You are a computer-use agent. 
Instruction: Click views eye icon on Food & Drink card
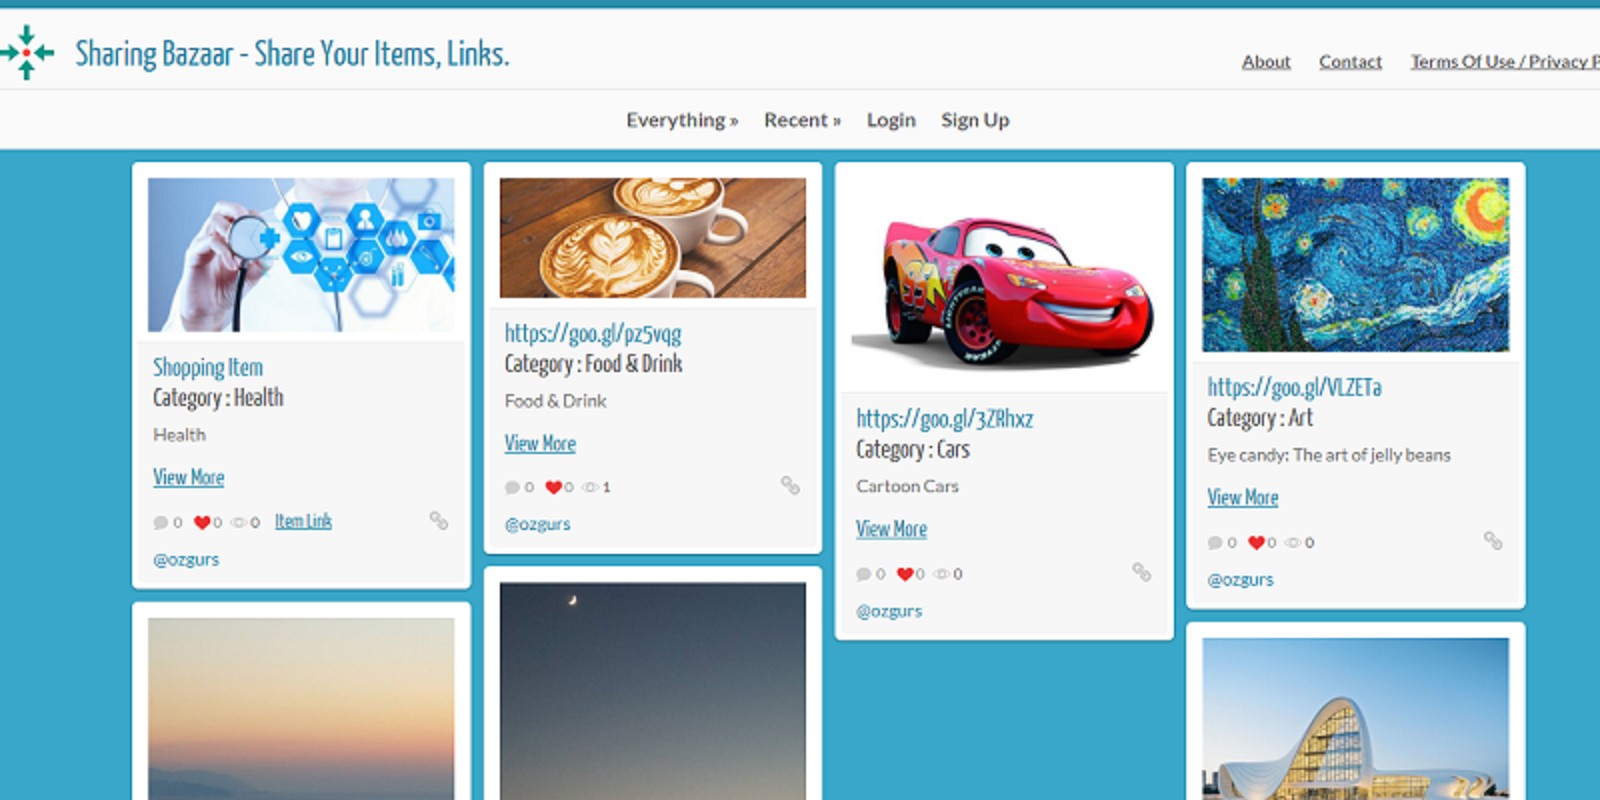pos(590,487)
